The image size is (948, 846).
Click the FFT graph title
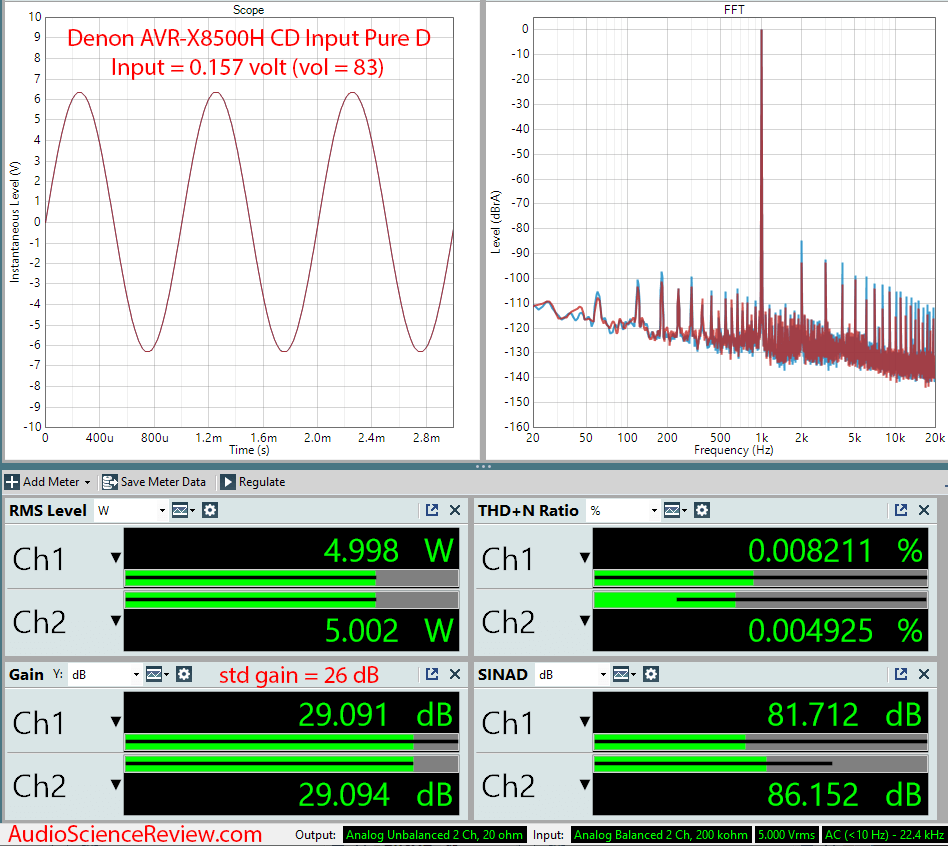coord(734,10)
